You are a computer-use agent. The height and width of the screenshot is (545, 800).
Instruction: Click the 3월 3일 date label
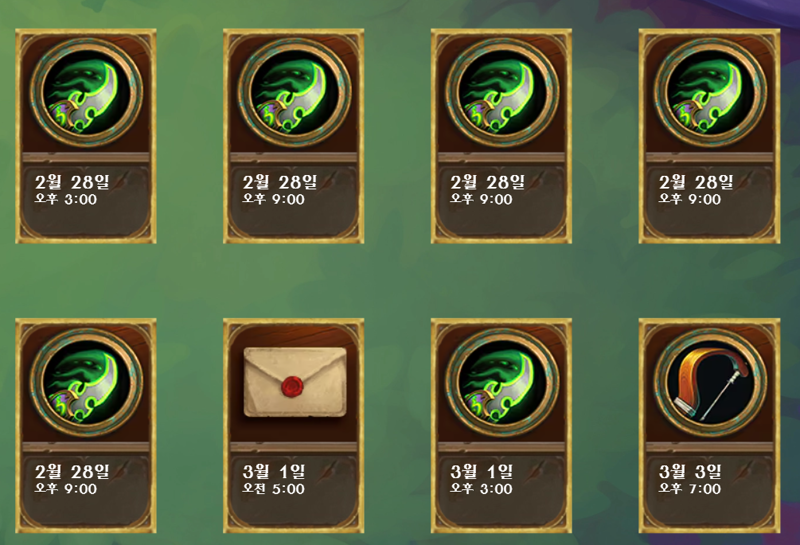[x=690, y=472]
